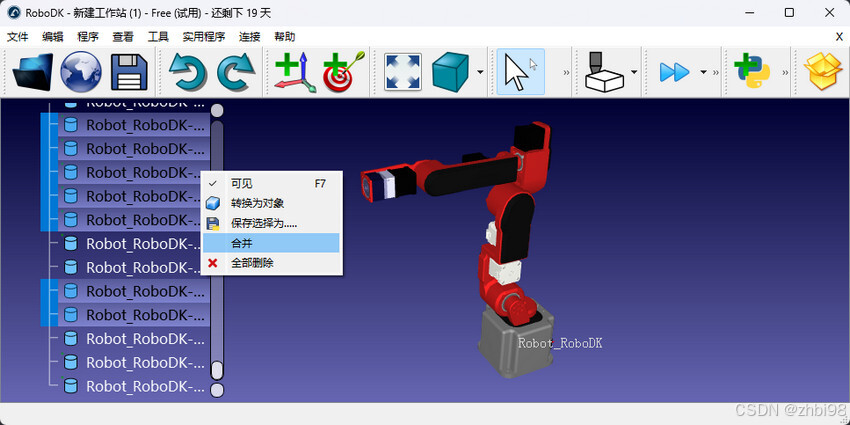850x425 pixels.
Task: Open the dropdown arrow beside the view cube
Action: click(480, 72)
